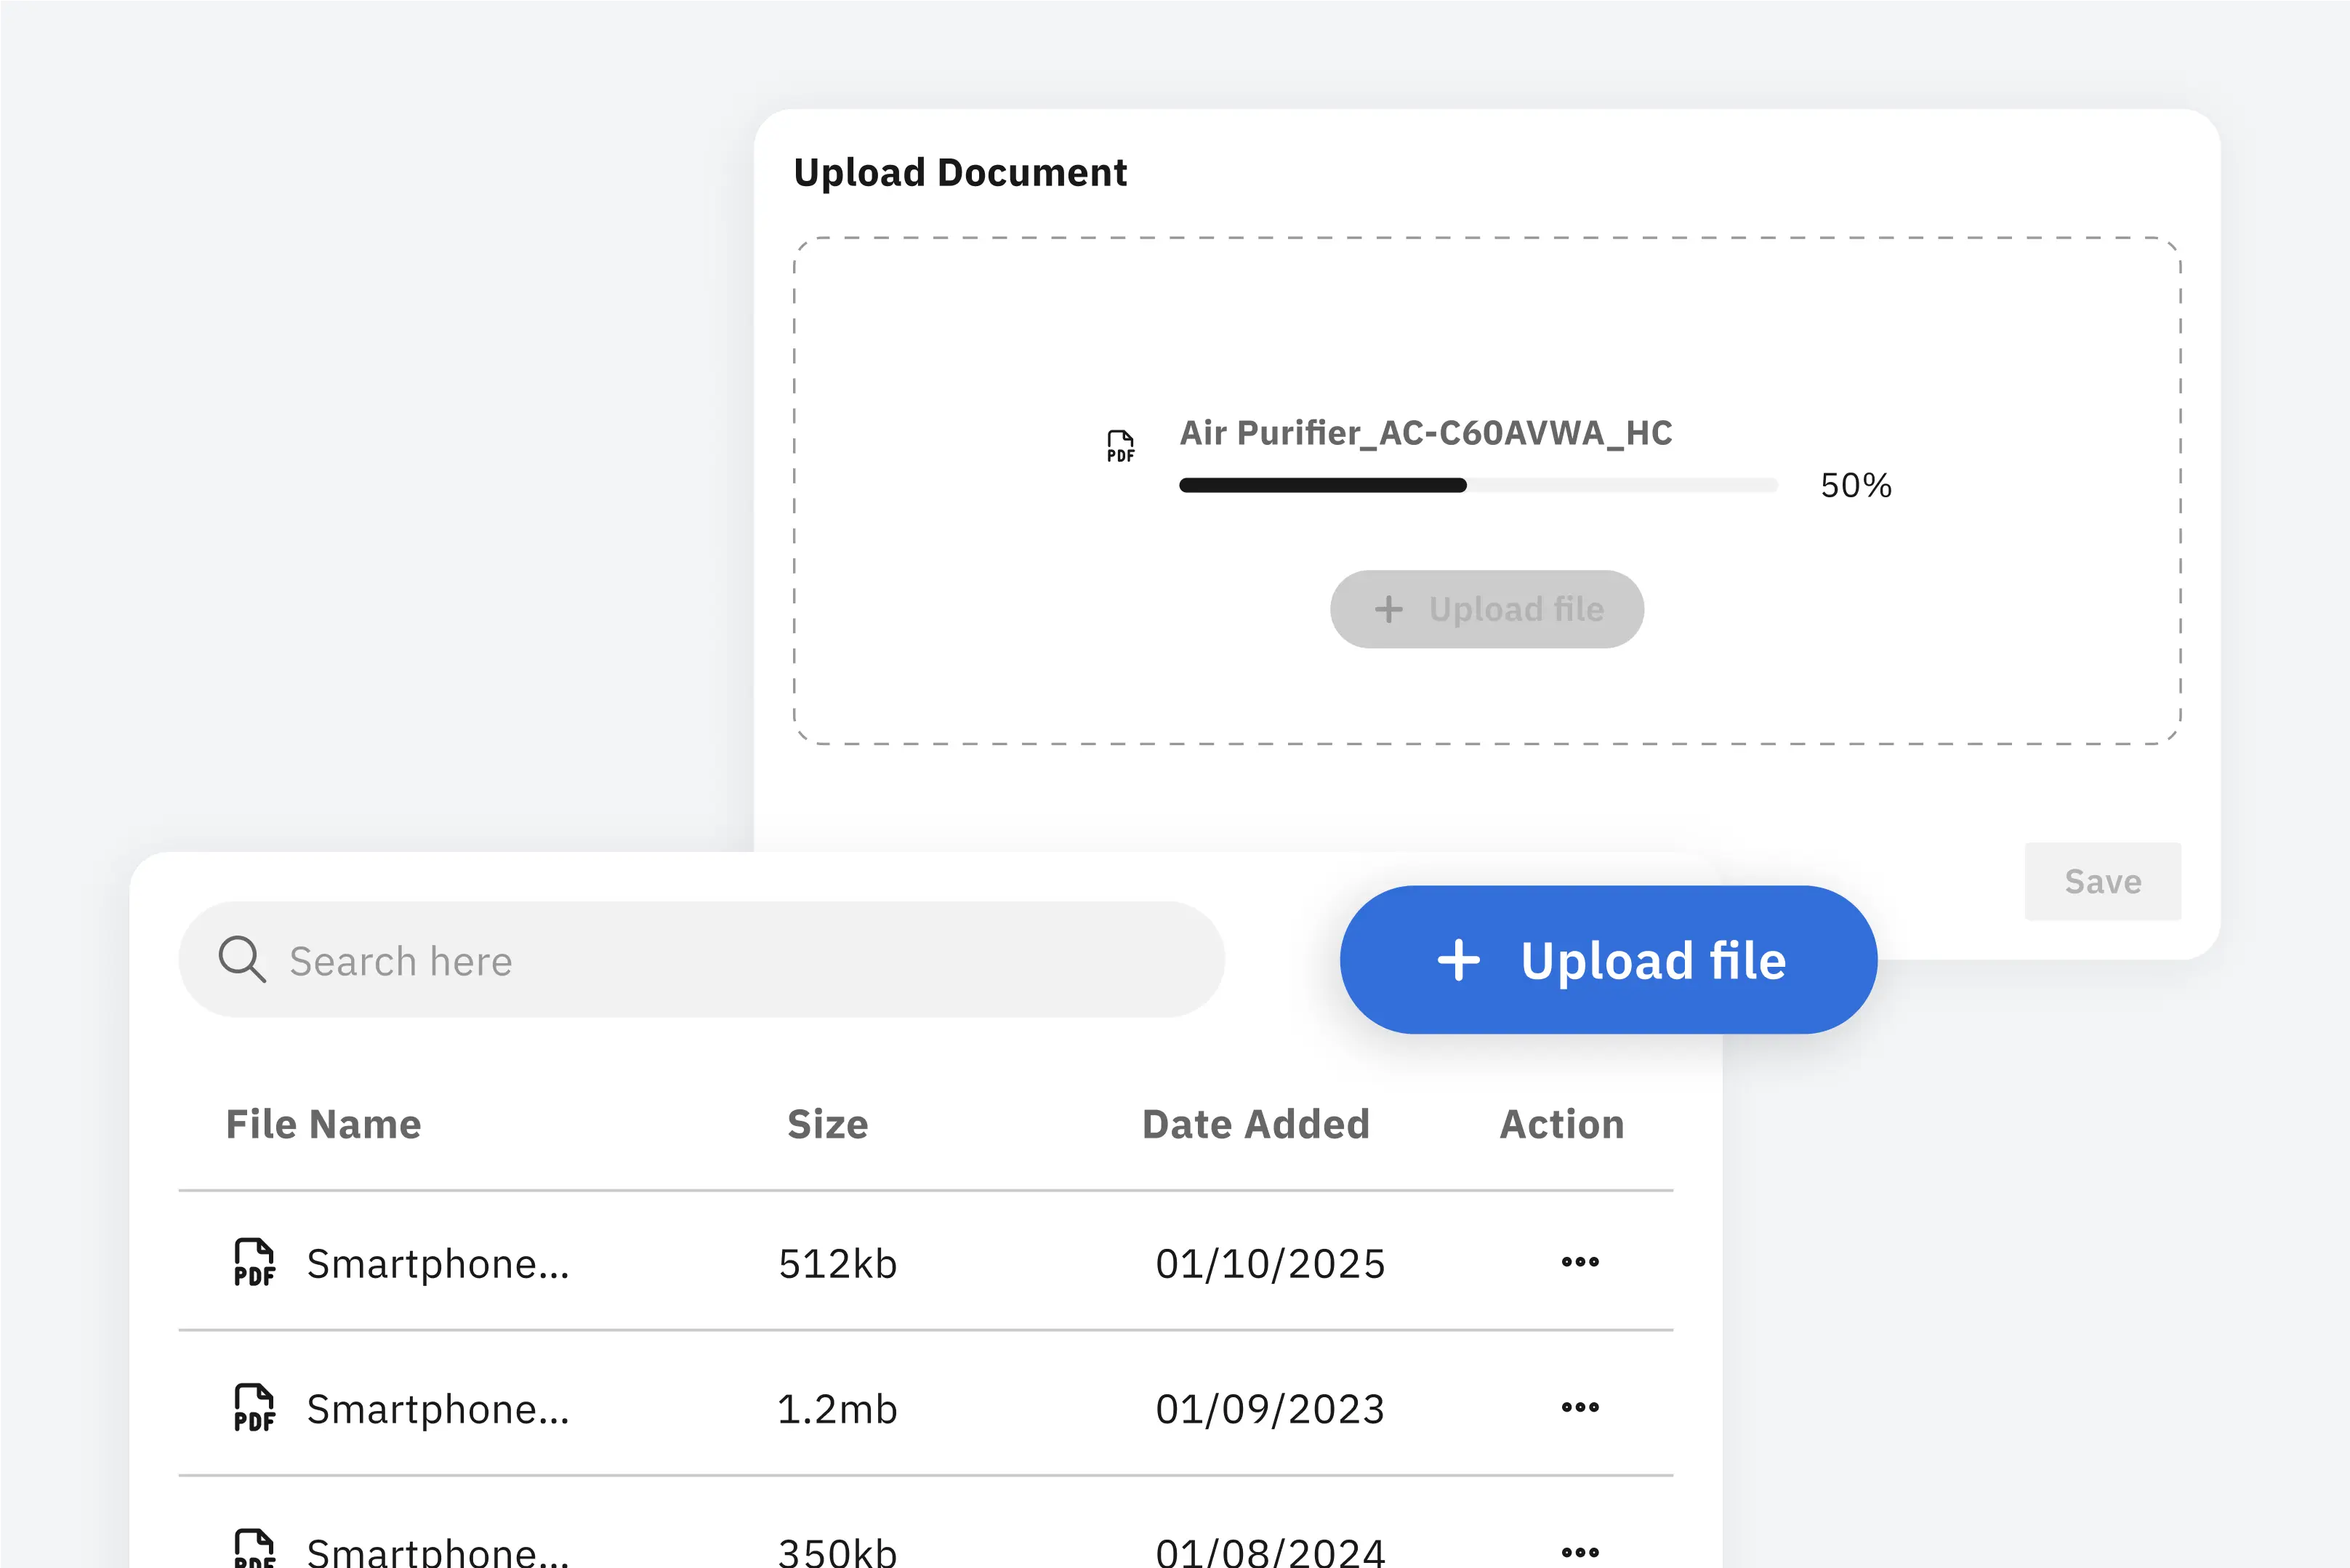Open the Smartphone... file sized 1.2mb
The image size is (2350, 1568).
coord(437,1409)
